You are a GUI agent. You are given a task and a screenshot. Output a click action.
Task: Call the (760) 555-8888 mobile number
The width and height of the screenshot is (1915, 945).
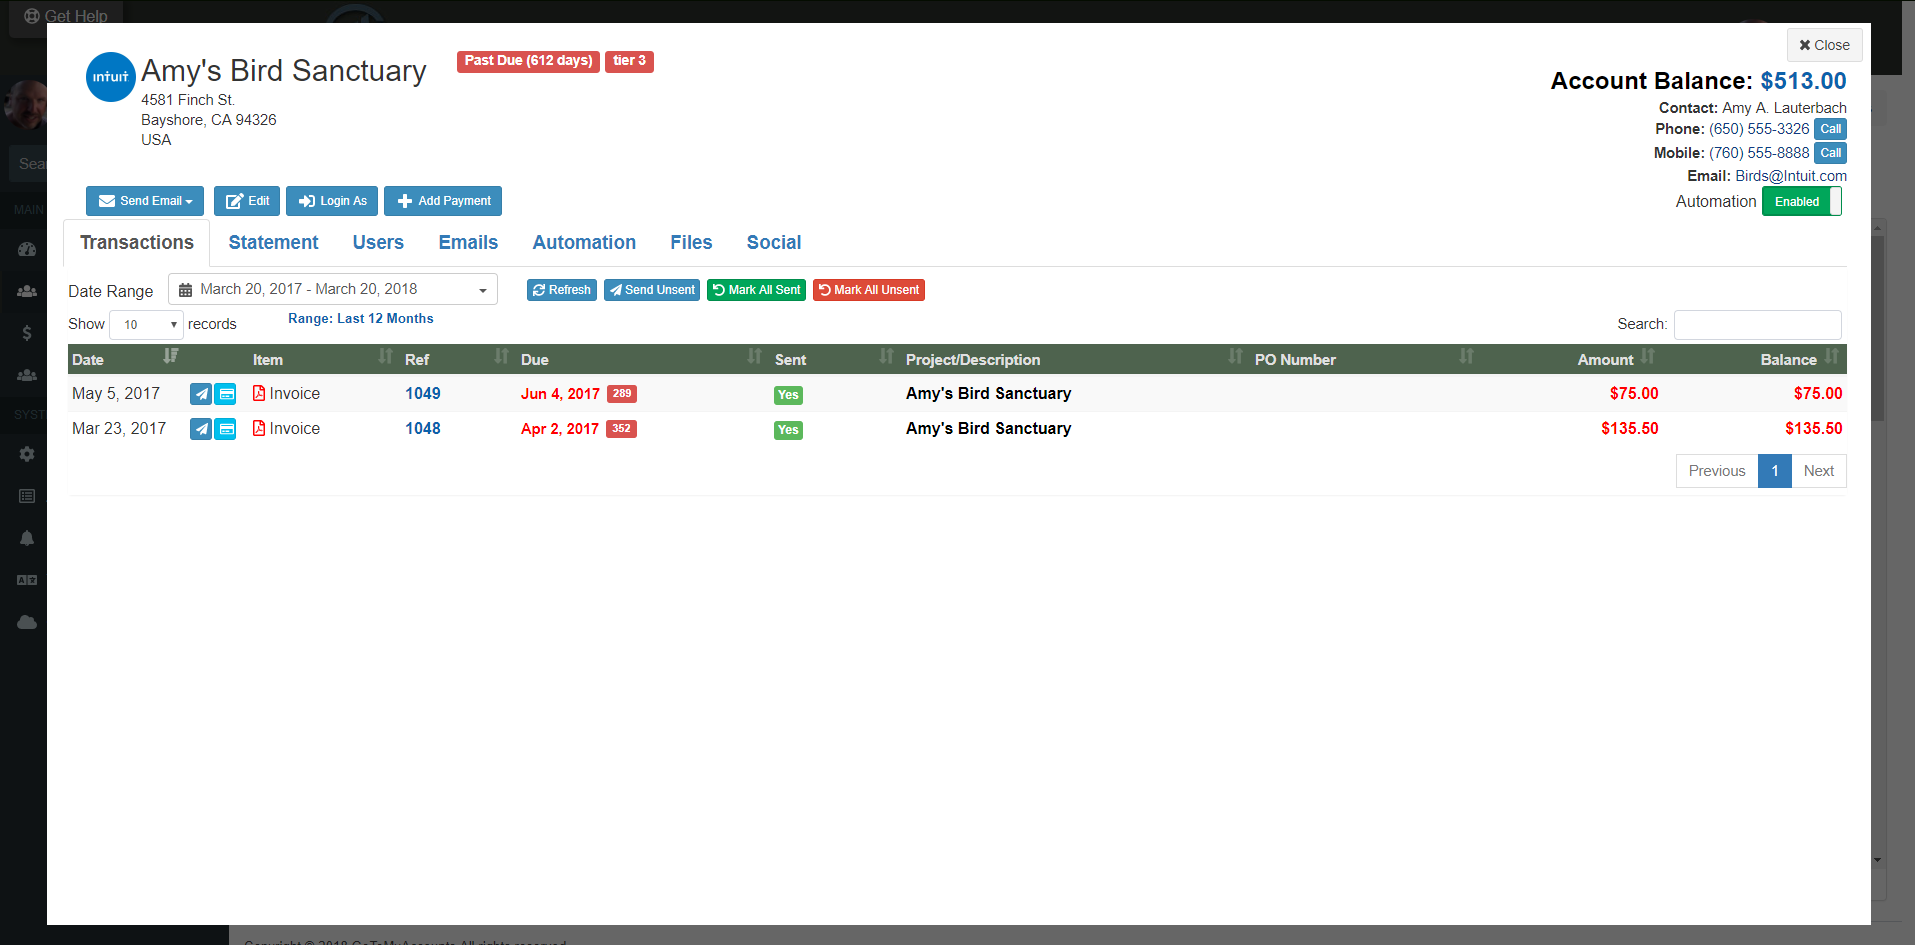click(1830, 153)
